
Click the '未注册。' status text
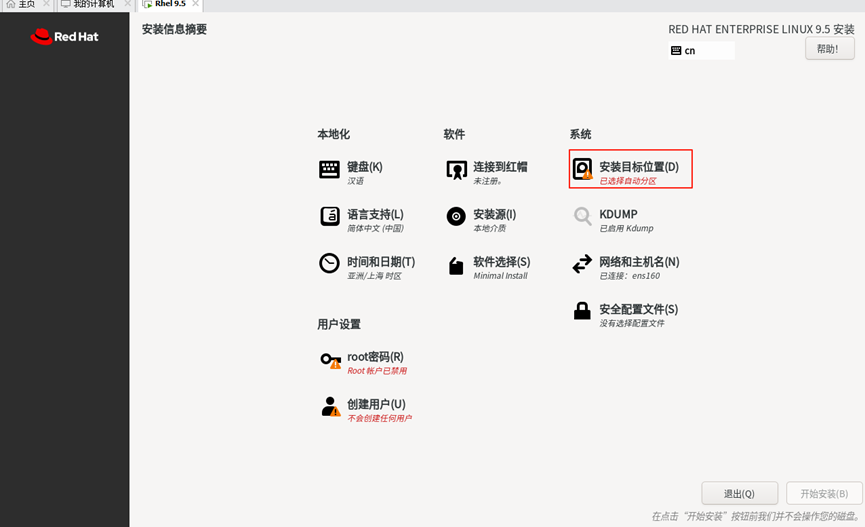[488, 181]
